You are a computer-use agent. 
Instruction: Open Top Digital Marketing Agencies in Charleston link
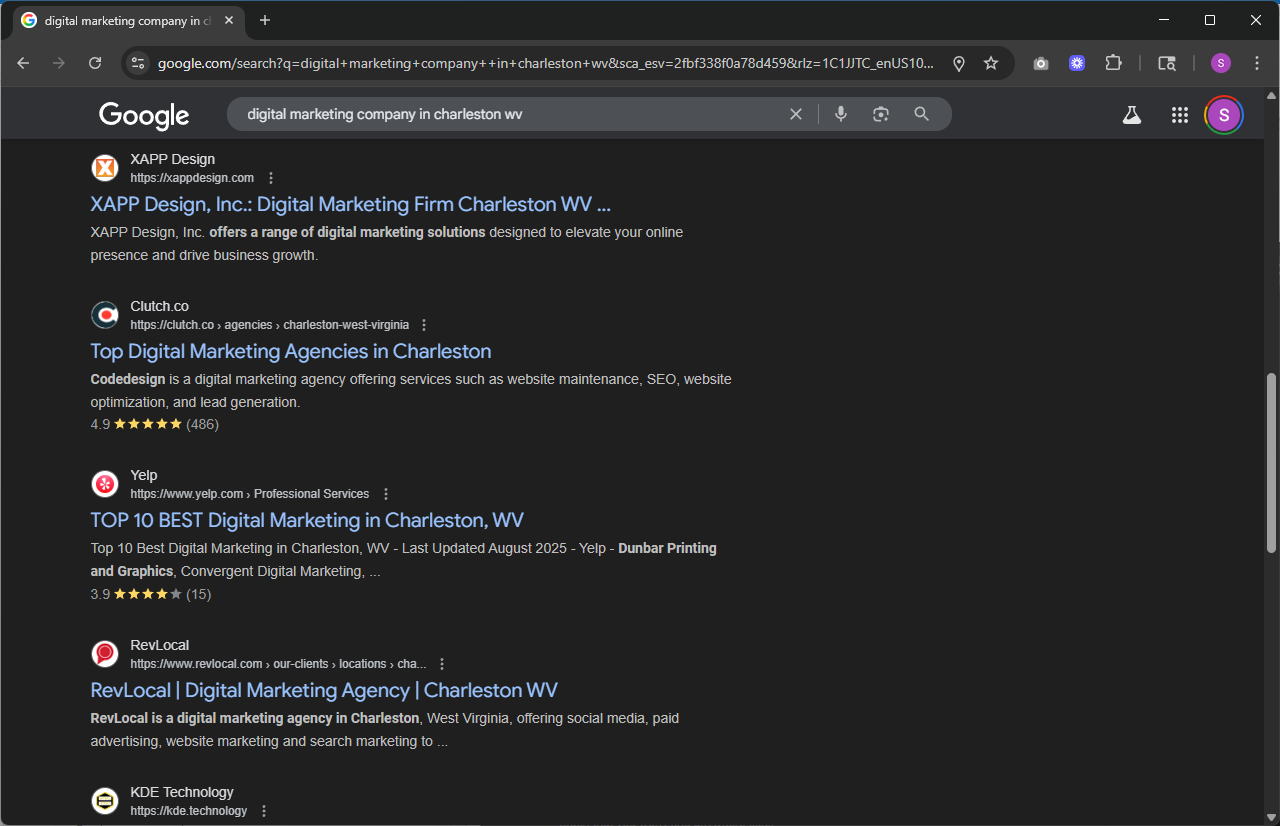click(x=291, y=351)
